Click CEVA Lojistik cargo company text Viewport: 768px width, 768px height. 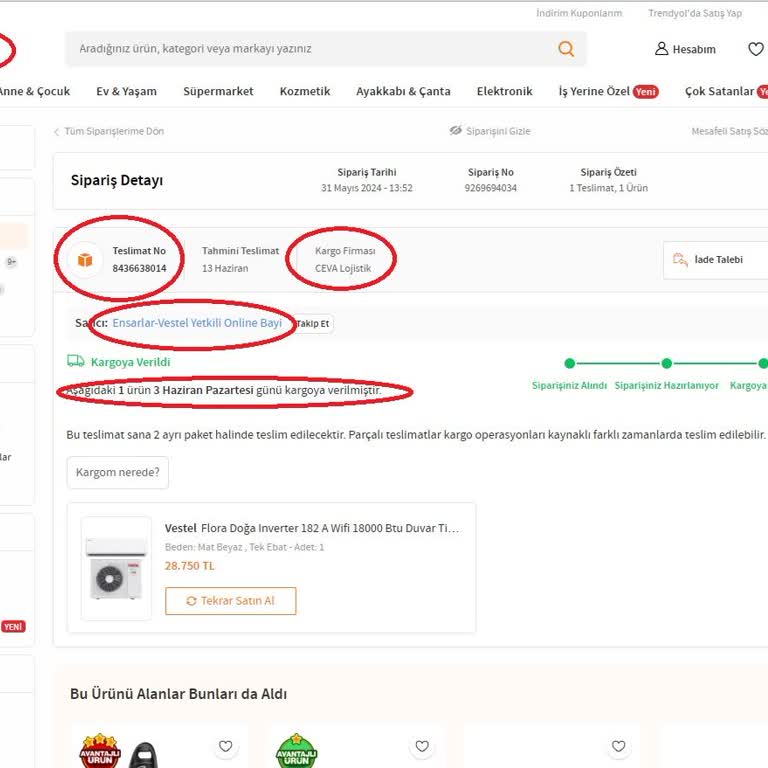[x=343, y=268]
